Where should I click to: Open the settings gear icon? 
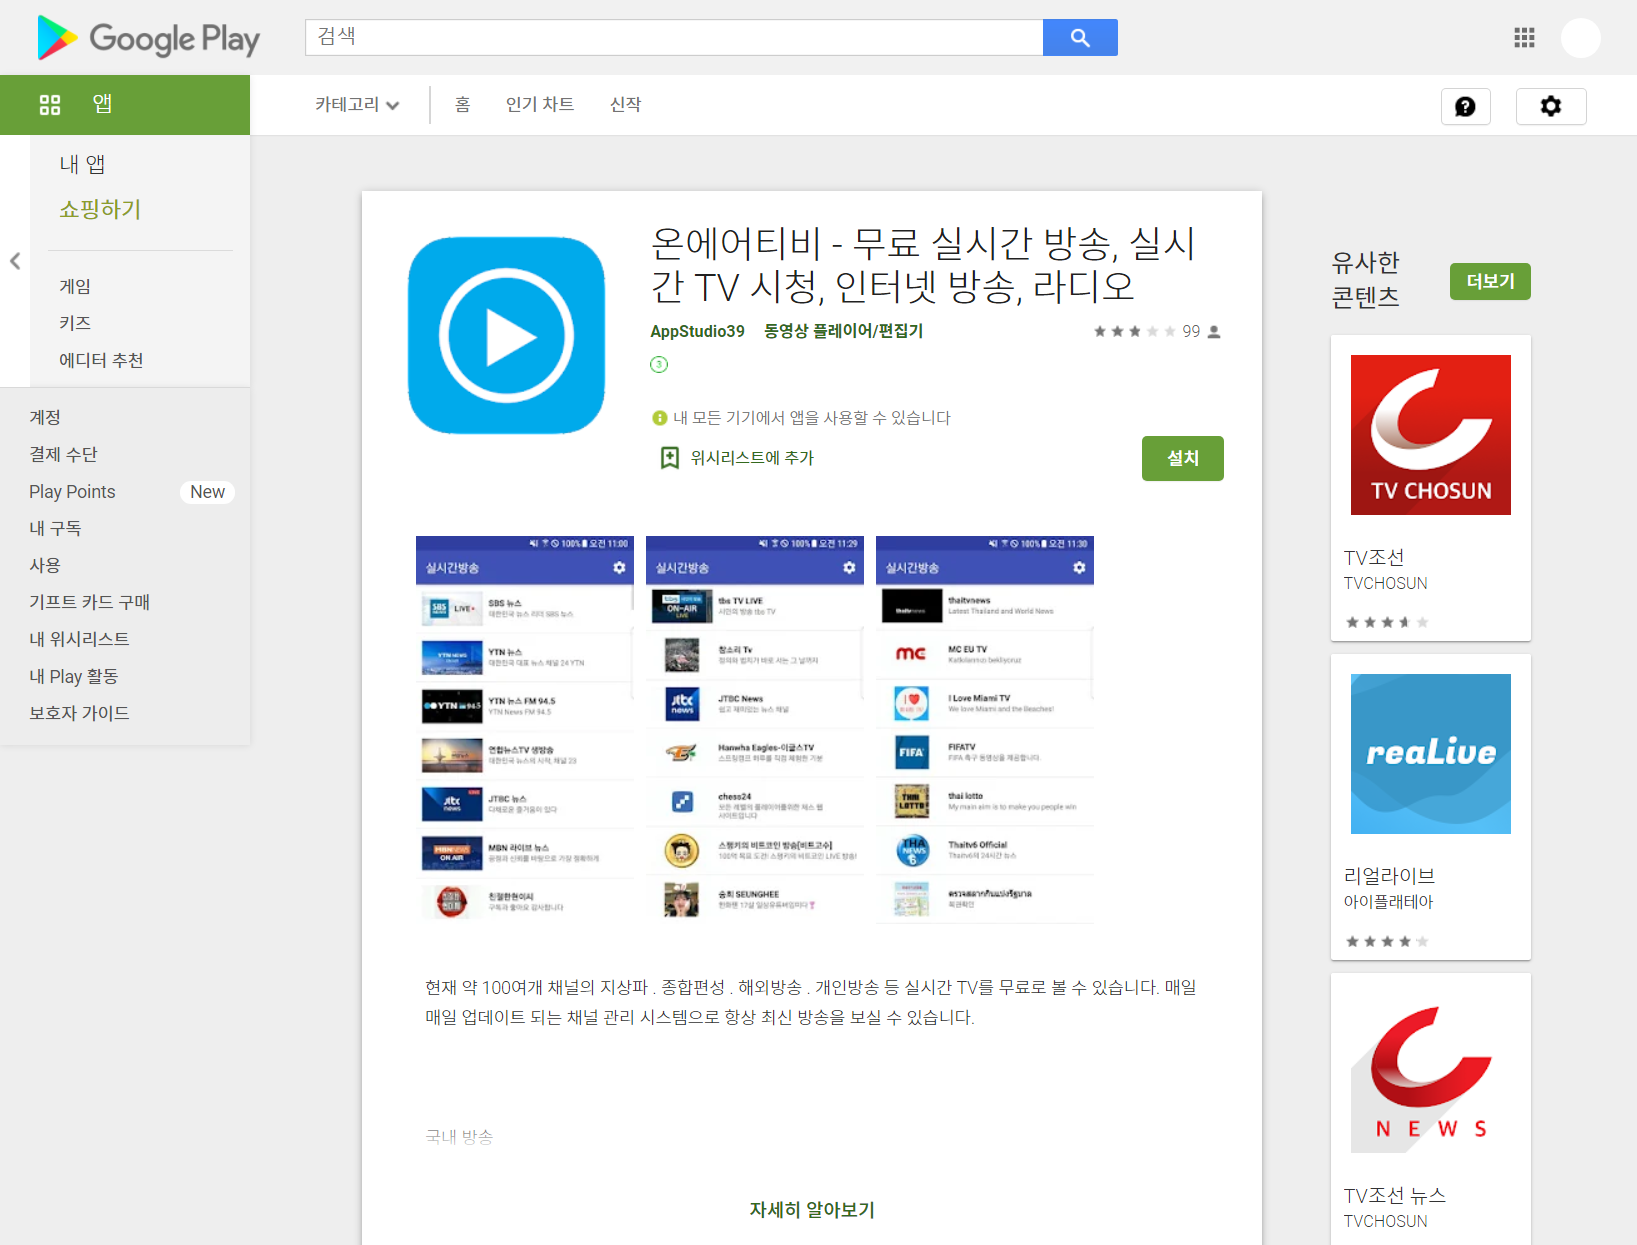[x=1551, y=106]
